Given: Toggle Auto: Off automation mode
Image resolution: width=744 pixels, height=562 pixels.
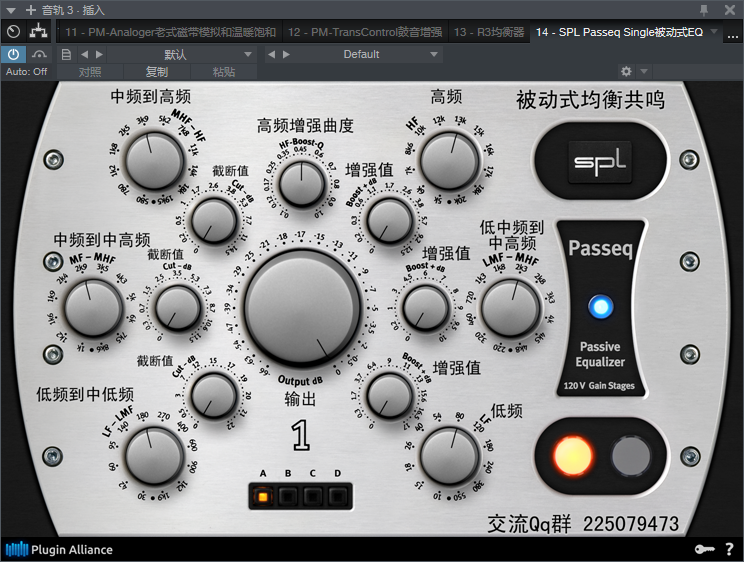Looking at the screenshot, I should pyautogui.click(x=27, y=72).
